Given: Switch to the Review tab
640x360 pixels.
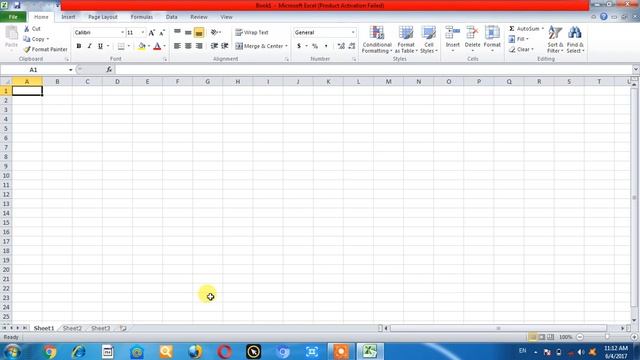Looking at the screenshot, I should [x=199, y=17].
